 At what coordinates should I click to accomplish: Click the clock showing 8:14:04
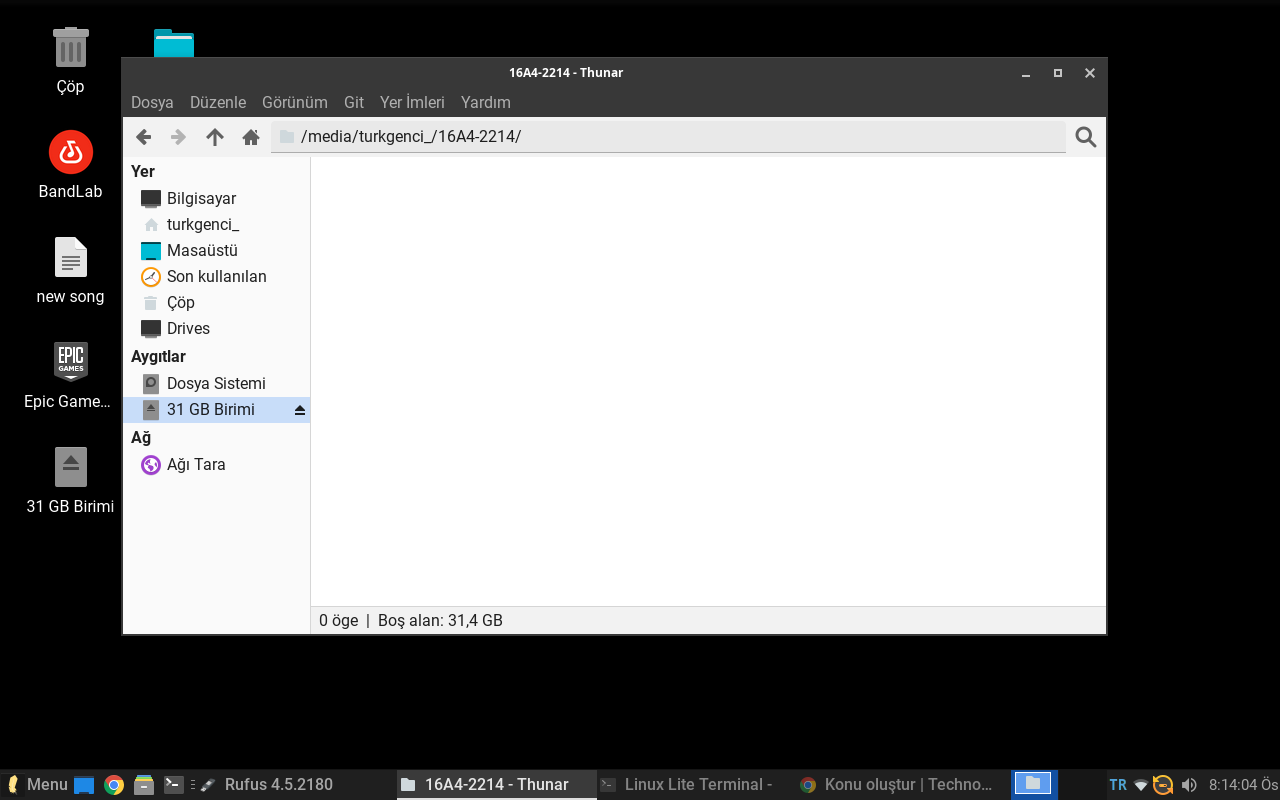[x=1243, y=785]
